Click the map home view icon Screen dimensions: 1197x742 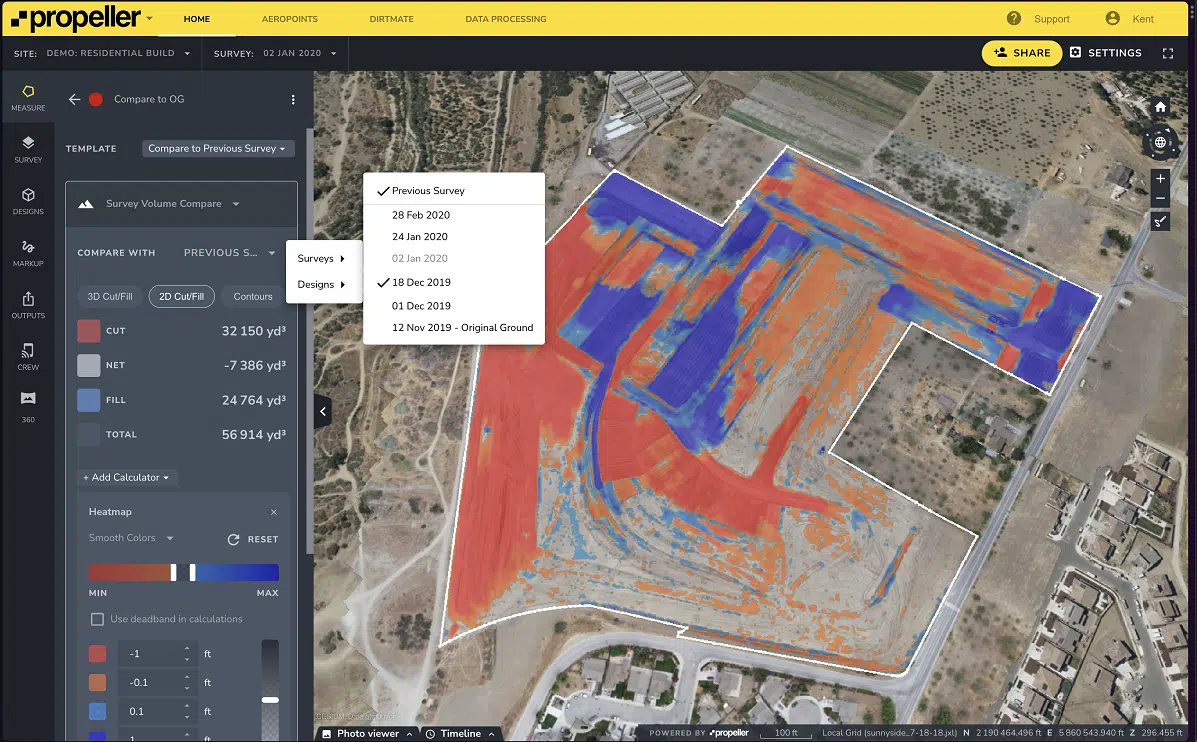coord(1160,107)
